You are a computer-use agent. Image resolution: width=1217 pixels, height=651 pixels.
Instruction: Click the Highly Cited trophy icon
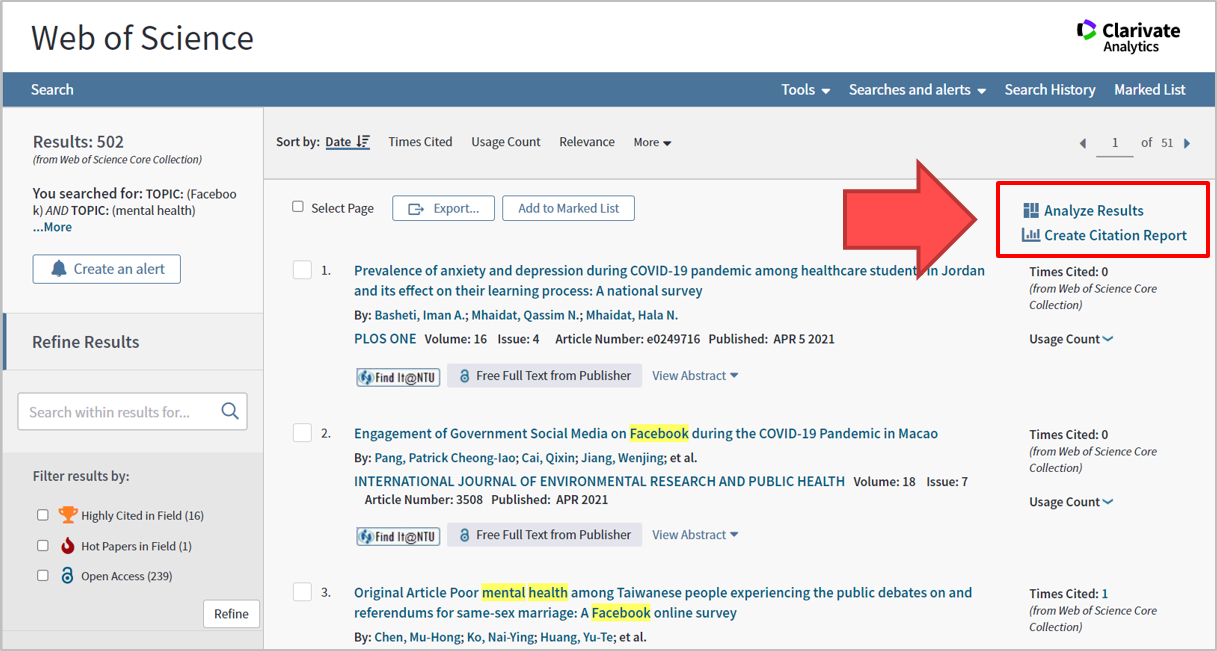coord(68,515)
